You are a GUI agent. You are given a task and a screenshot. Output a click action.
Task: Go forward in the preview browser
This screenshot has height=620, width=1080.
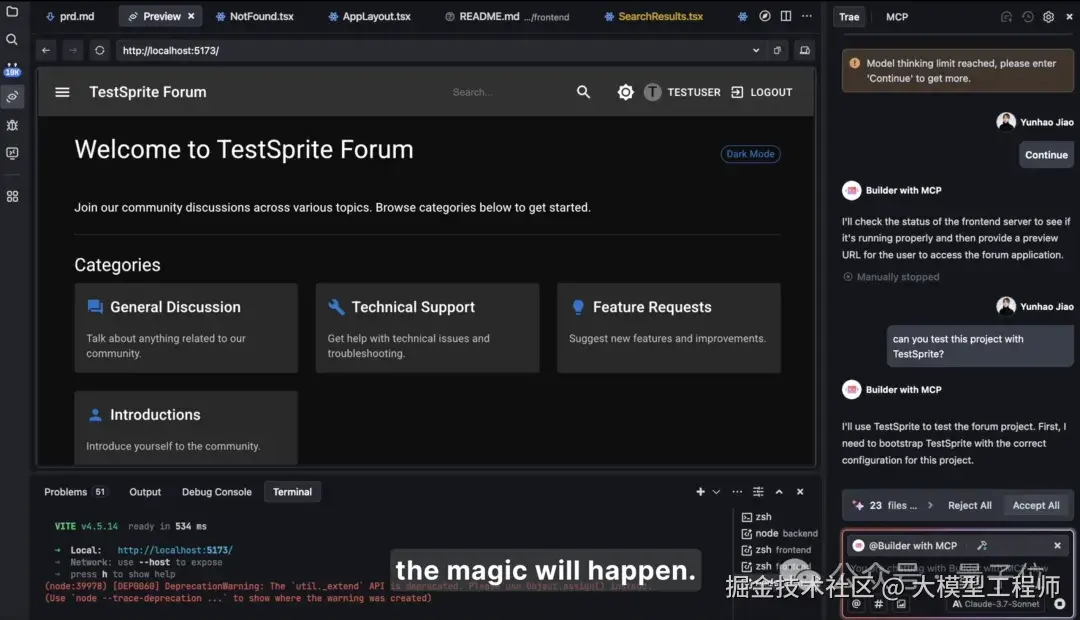(72, 50)
